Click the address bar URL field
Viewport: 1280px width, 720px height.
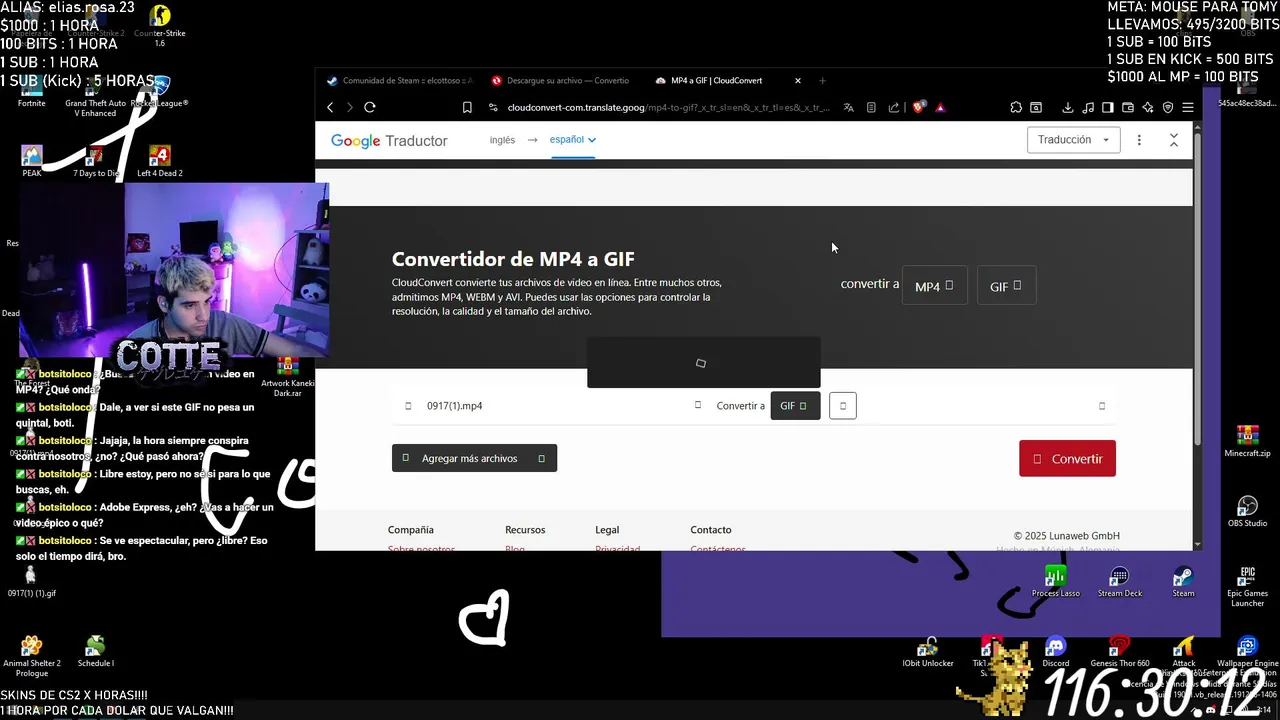(x=668, y=107)
